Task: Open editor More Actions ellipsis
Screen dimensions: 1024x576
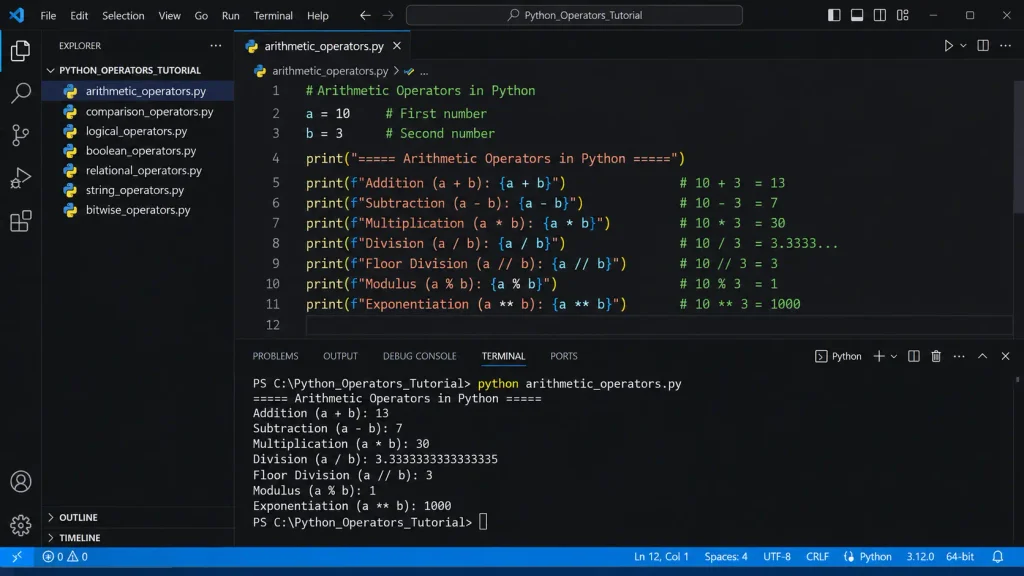Action: (1005, 46)
